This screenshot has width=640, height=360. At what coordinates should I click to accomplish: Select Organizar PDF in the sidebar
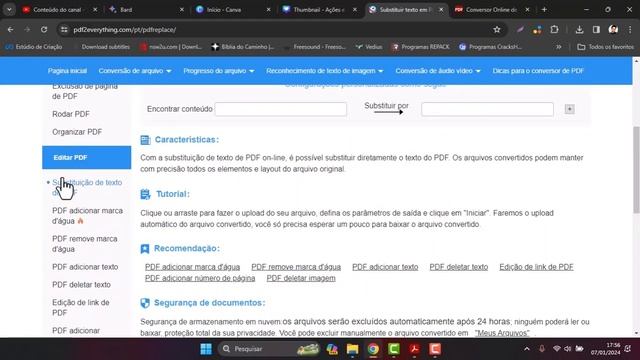point(77,132)
